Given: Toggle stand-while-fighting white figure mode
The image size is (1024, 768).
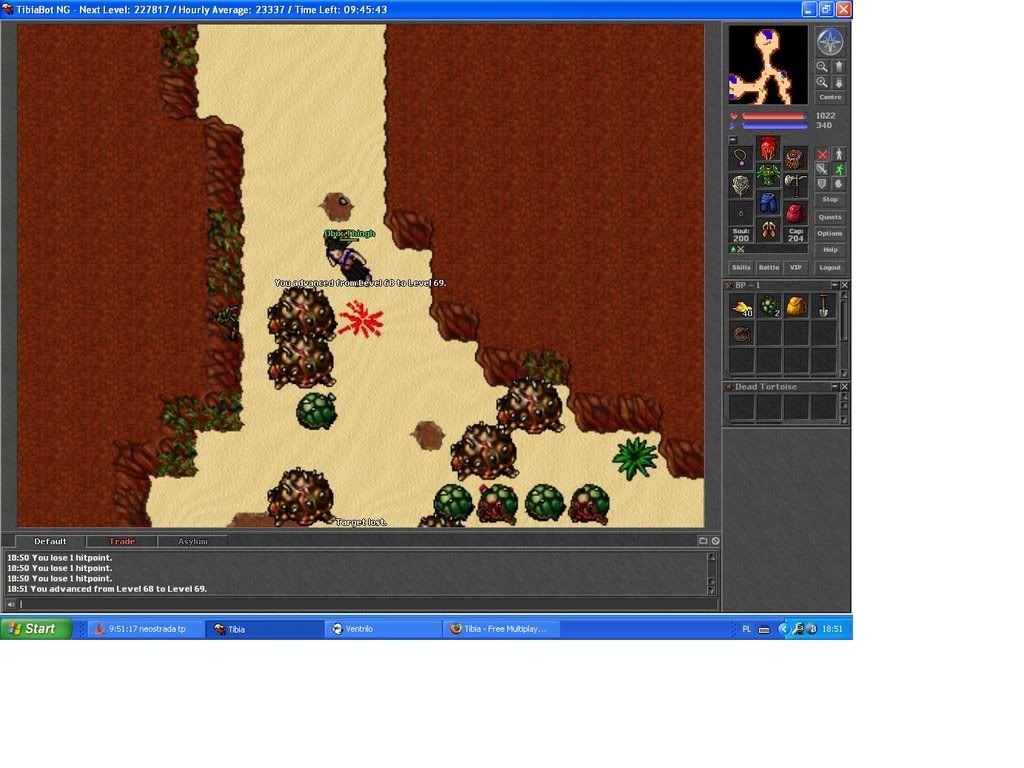Looking at the screenshot, I should [x=839, y=155].
